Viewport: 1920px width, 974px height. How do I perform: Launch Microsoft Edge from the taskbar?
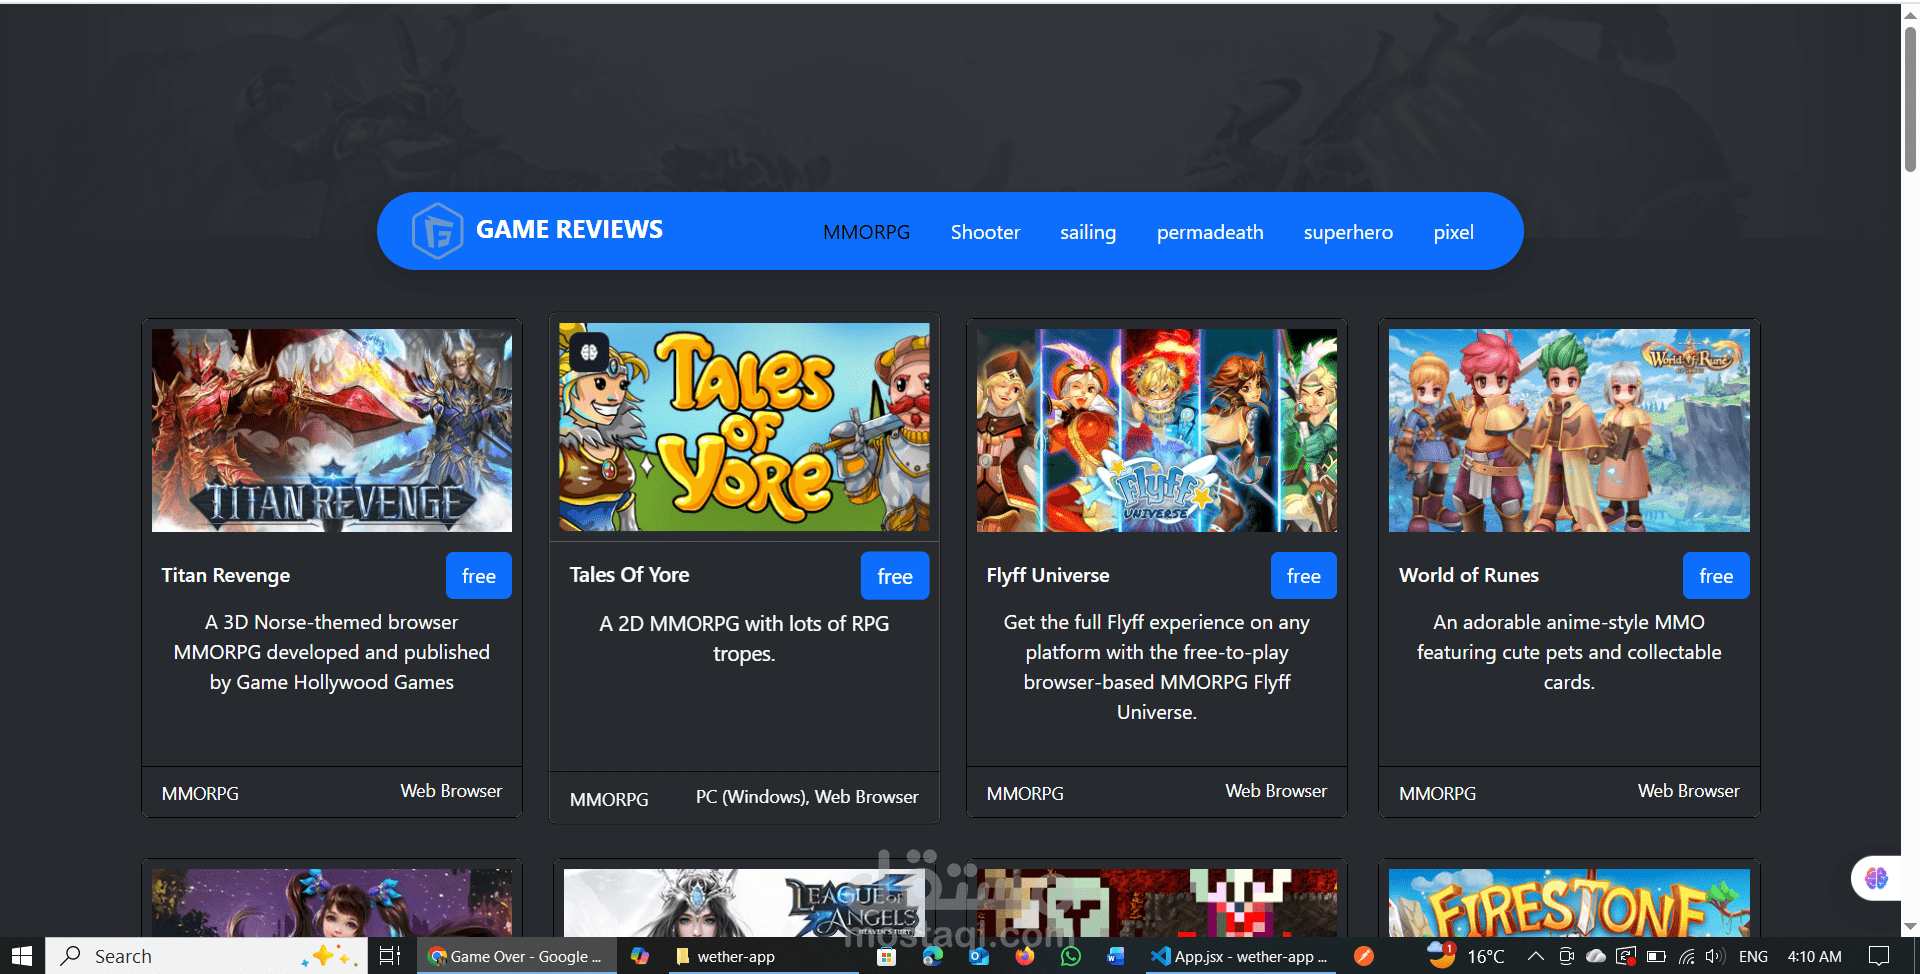[933, 956]
